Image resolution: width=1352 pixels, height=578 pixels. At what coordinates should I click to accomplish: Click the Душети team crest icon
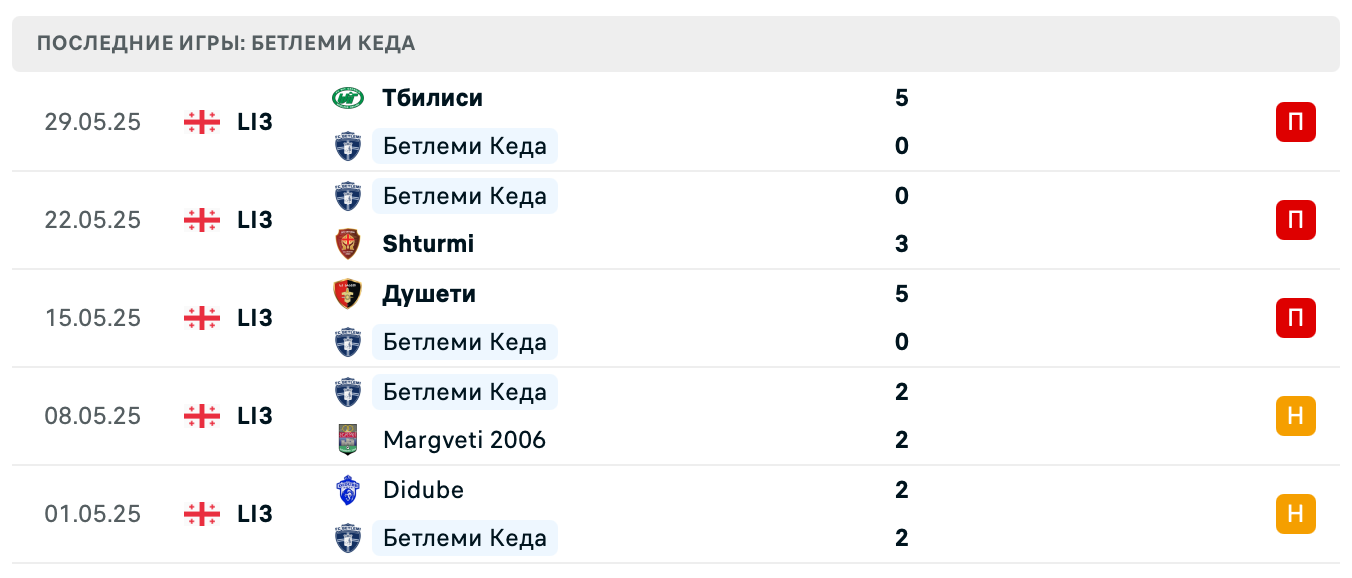pos(347,294)
